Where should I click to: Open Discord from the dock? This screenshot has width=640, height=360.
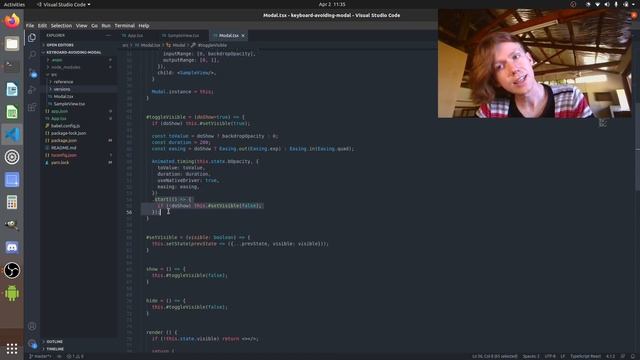12,247
